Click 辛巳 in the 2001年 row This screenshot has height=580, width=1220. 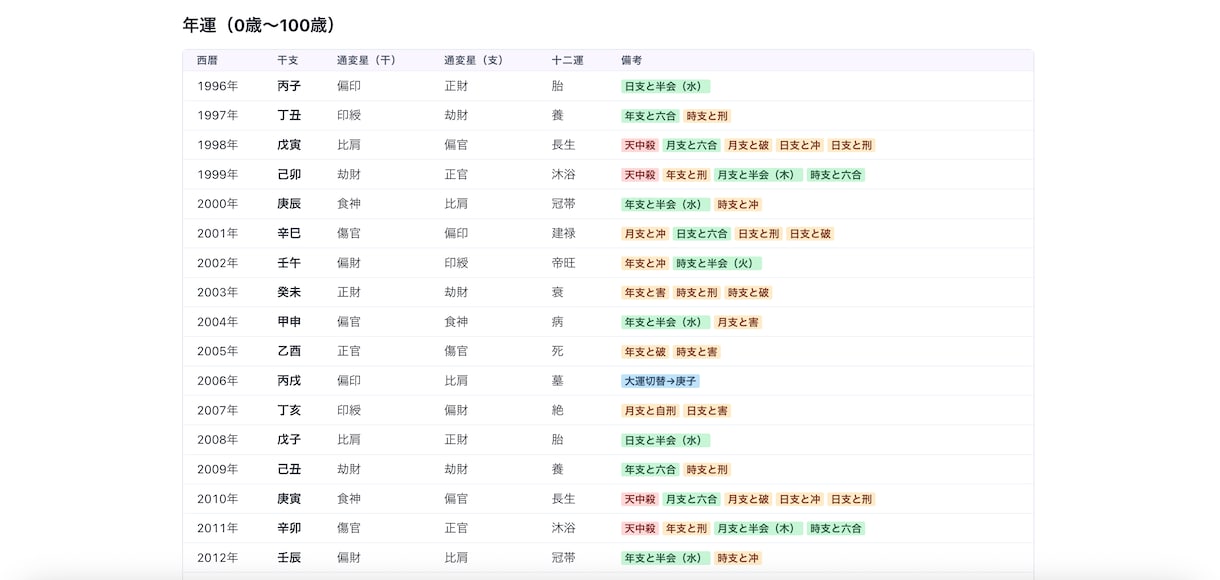(289, 233)
